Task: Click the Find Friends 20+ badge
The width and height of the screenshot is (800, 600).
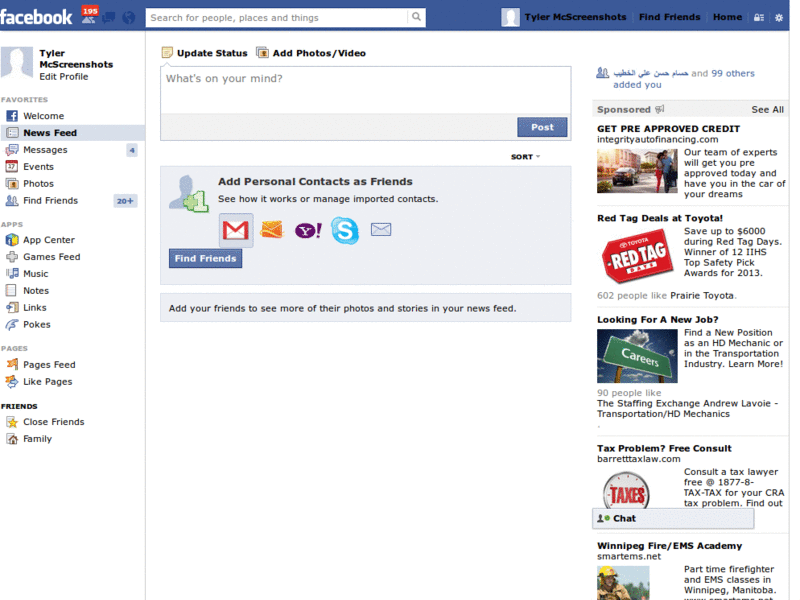Action: tap(125, 201)
